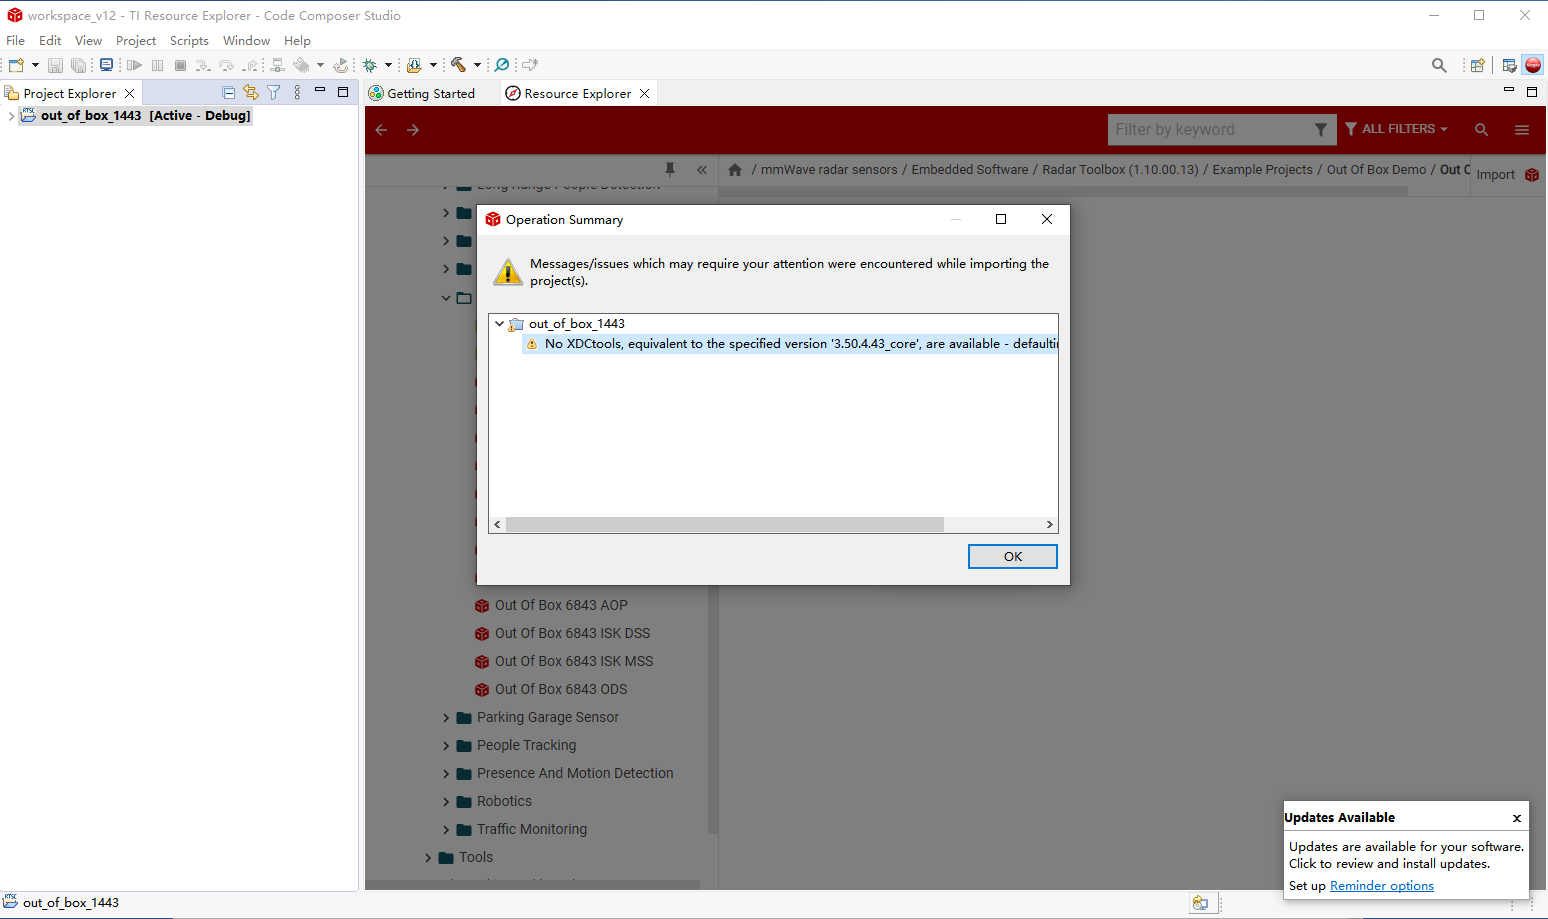This screenshot has height=919, width=1548.
Task: Expand the Tools folder
Action: click(428, 858)
